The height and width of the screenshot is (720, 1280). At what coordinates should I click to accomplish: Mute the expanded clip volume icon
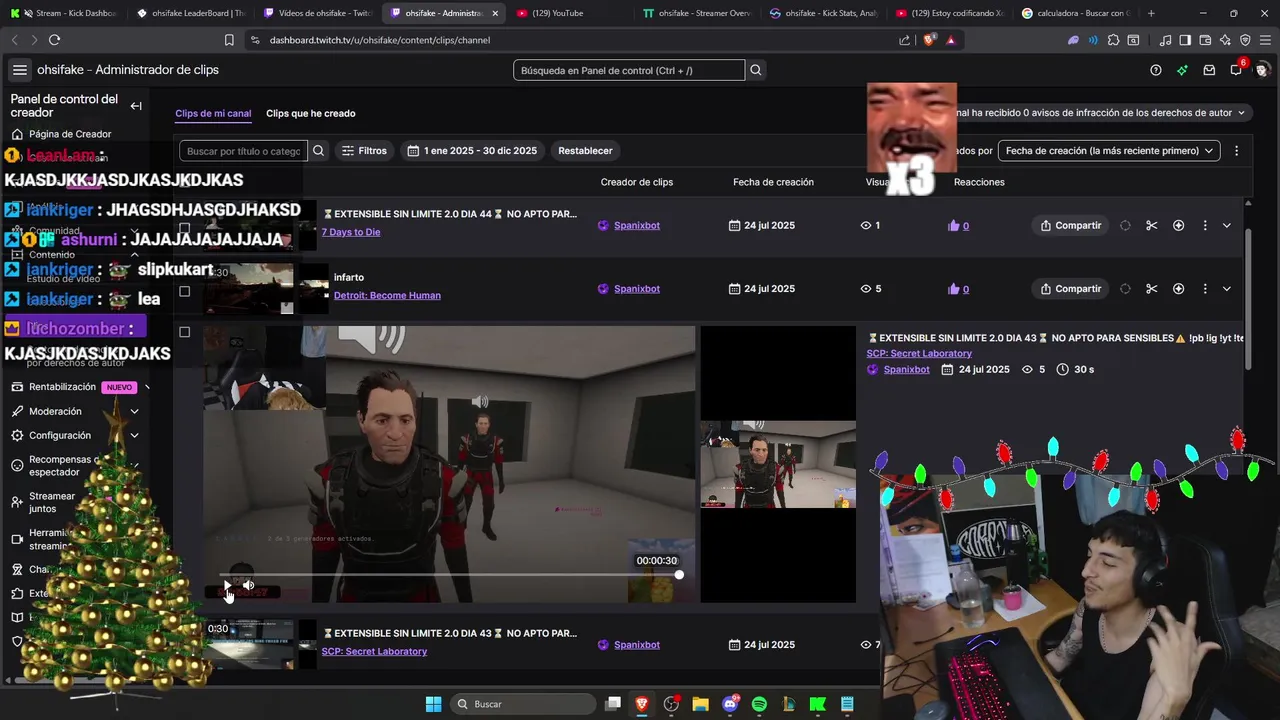coord(249,586)
